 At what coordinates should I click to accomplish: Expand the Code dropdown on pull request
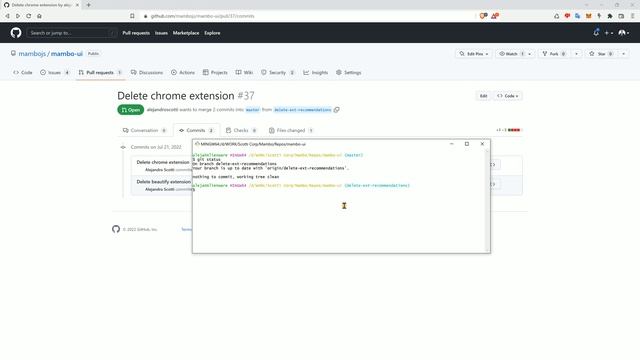coord(508,96)
